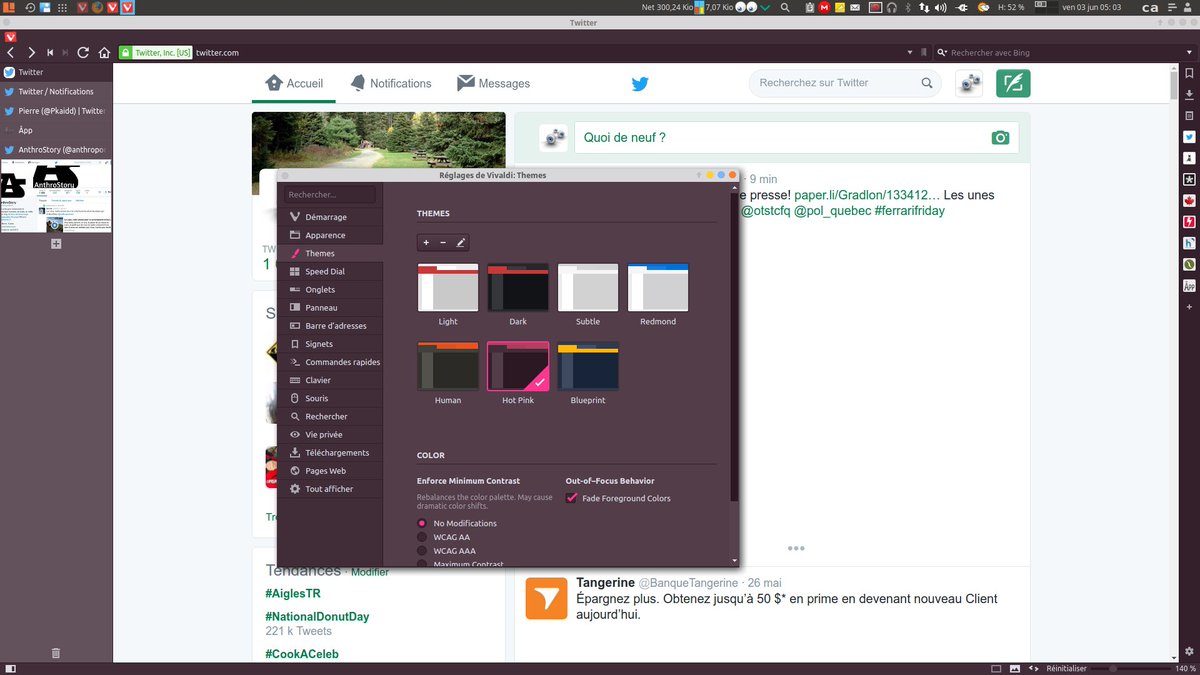Open the Notes panel in right sidebar
The image size is (1200, 675).
[x=1189, y=116]
